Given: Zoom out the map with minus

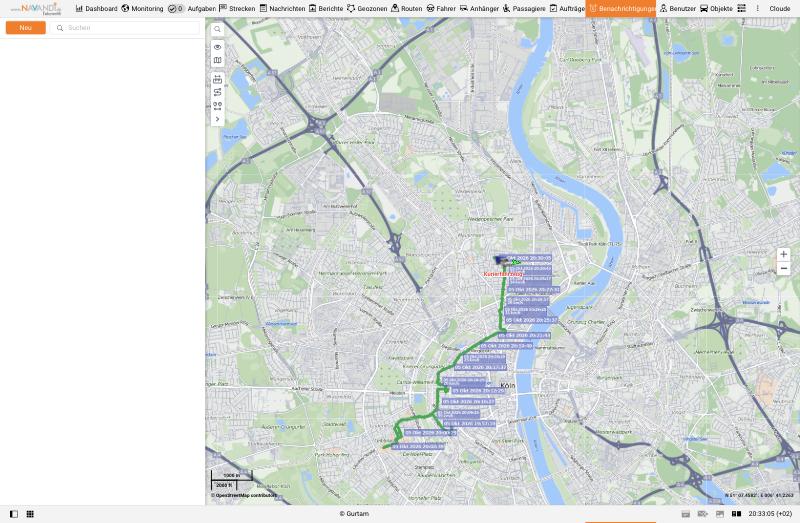Looking at the screenshot, I should click(x=783, y=268).
